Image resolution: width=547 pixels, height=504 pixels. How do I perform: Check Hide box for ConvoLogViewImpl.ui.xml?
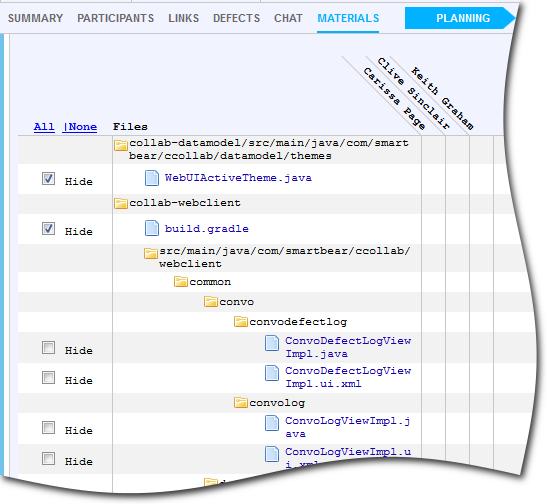coord(48,458)
